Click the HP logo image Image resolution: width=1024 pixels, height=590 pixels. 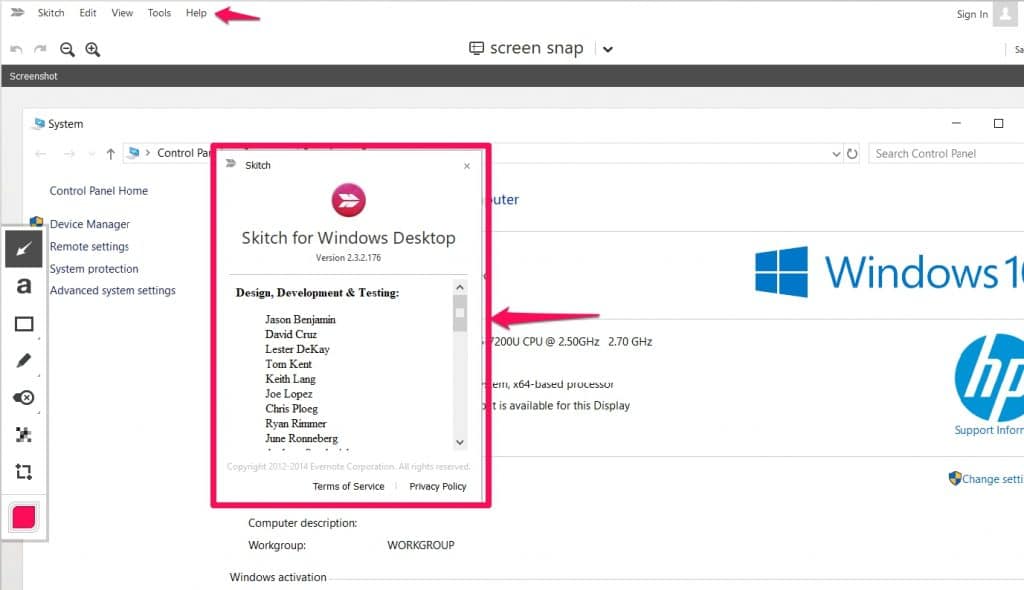click(989, 378)
